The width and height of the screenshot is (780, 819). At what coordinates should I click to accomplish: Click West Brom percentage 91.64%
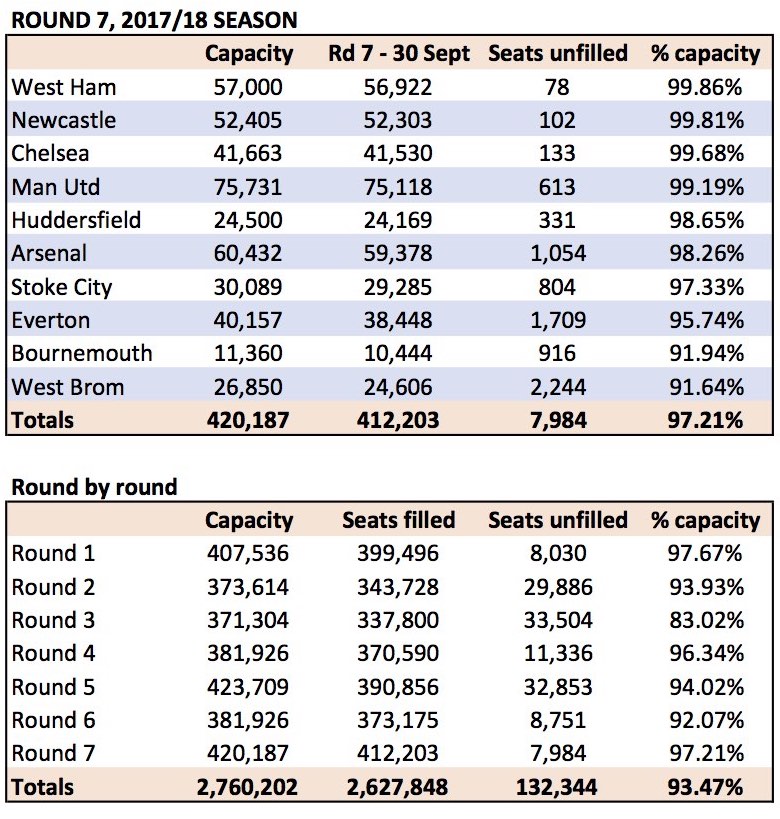pyautogui.click(x=706, y=387)
